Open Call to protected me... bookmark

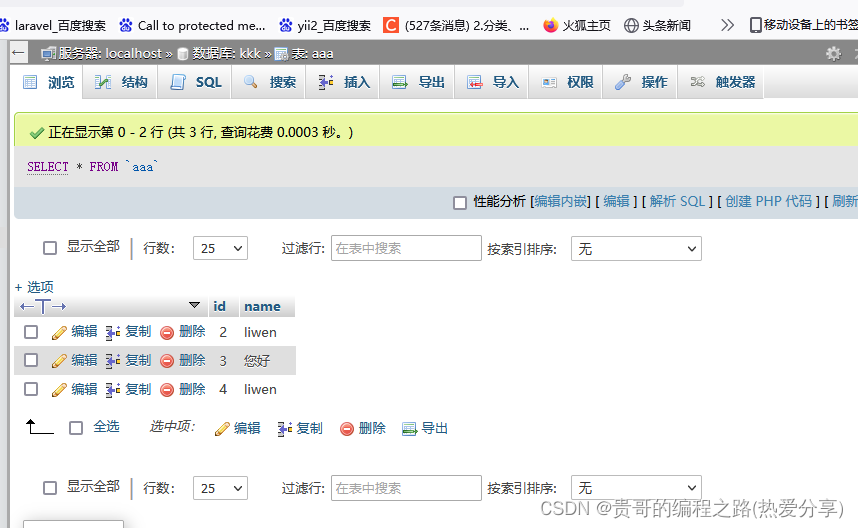click(192, 25)
